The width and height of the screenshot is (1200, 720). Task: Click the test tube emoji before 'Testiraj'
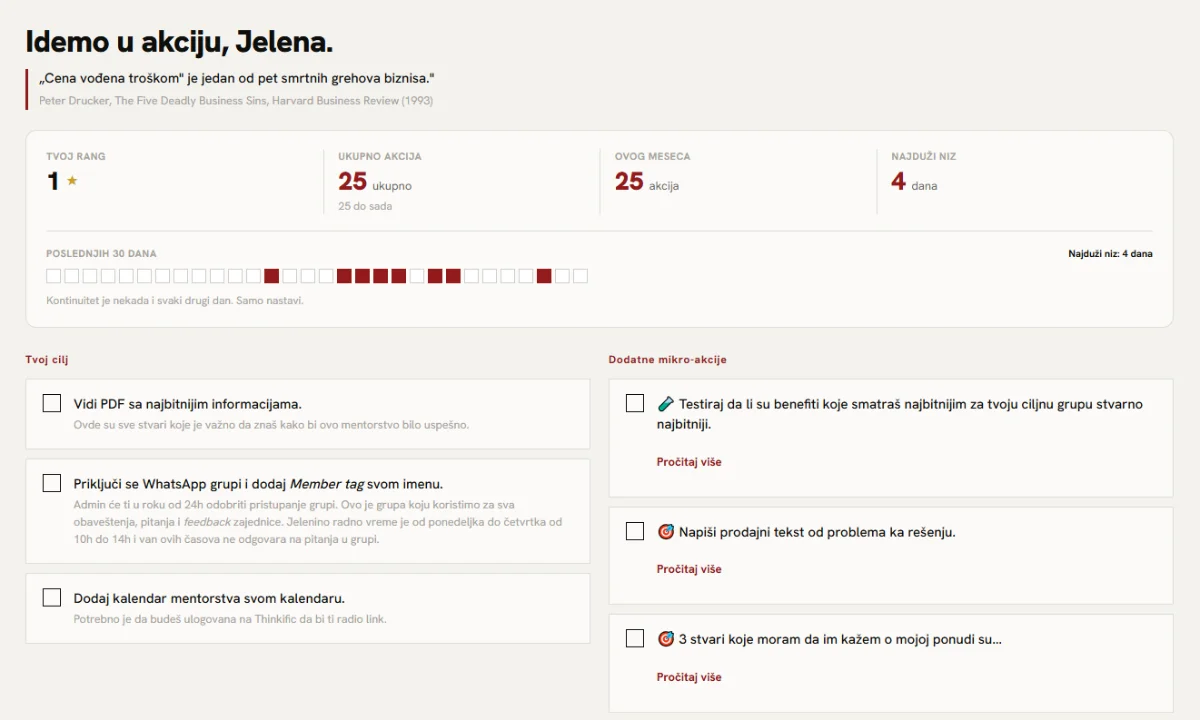666,404
